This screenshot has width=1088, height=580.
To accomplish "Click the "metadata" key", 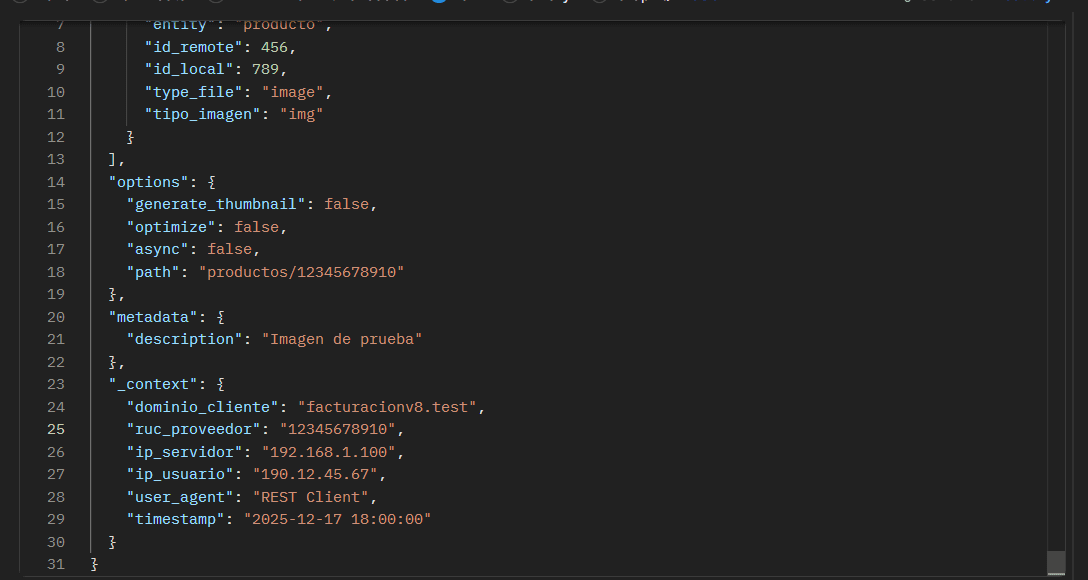I will 153,318.
